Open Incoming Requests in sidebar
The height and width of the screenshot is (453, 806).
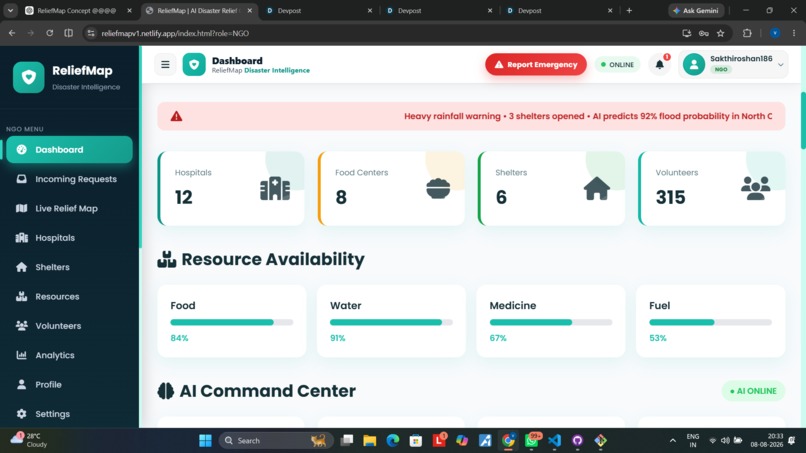69,179
